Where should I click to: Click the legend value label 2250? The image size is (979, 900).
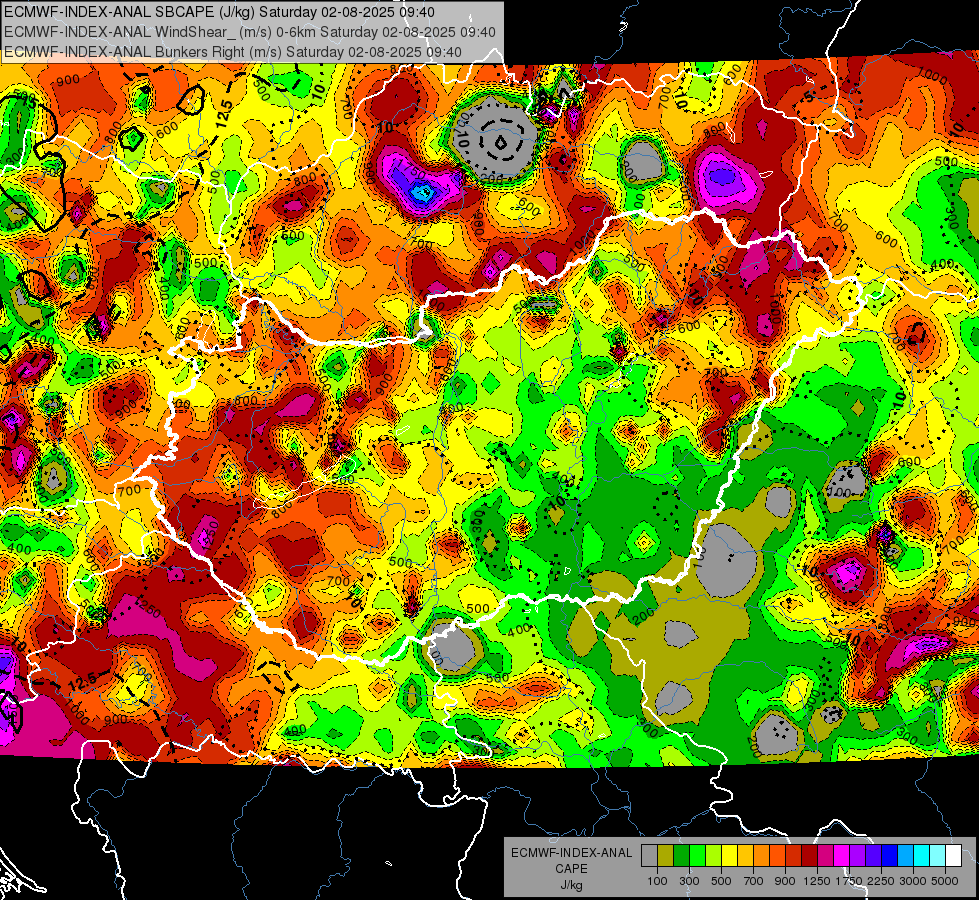(x=881, y=881)
